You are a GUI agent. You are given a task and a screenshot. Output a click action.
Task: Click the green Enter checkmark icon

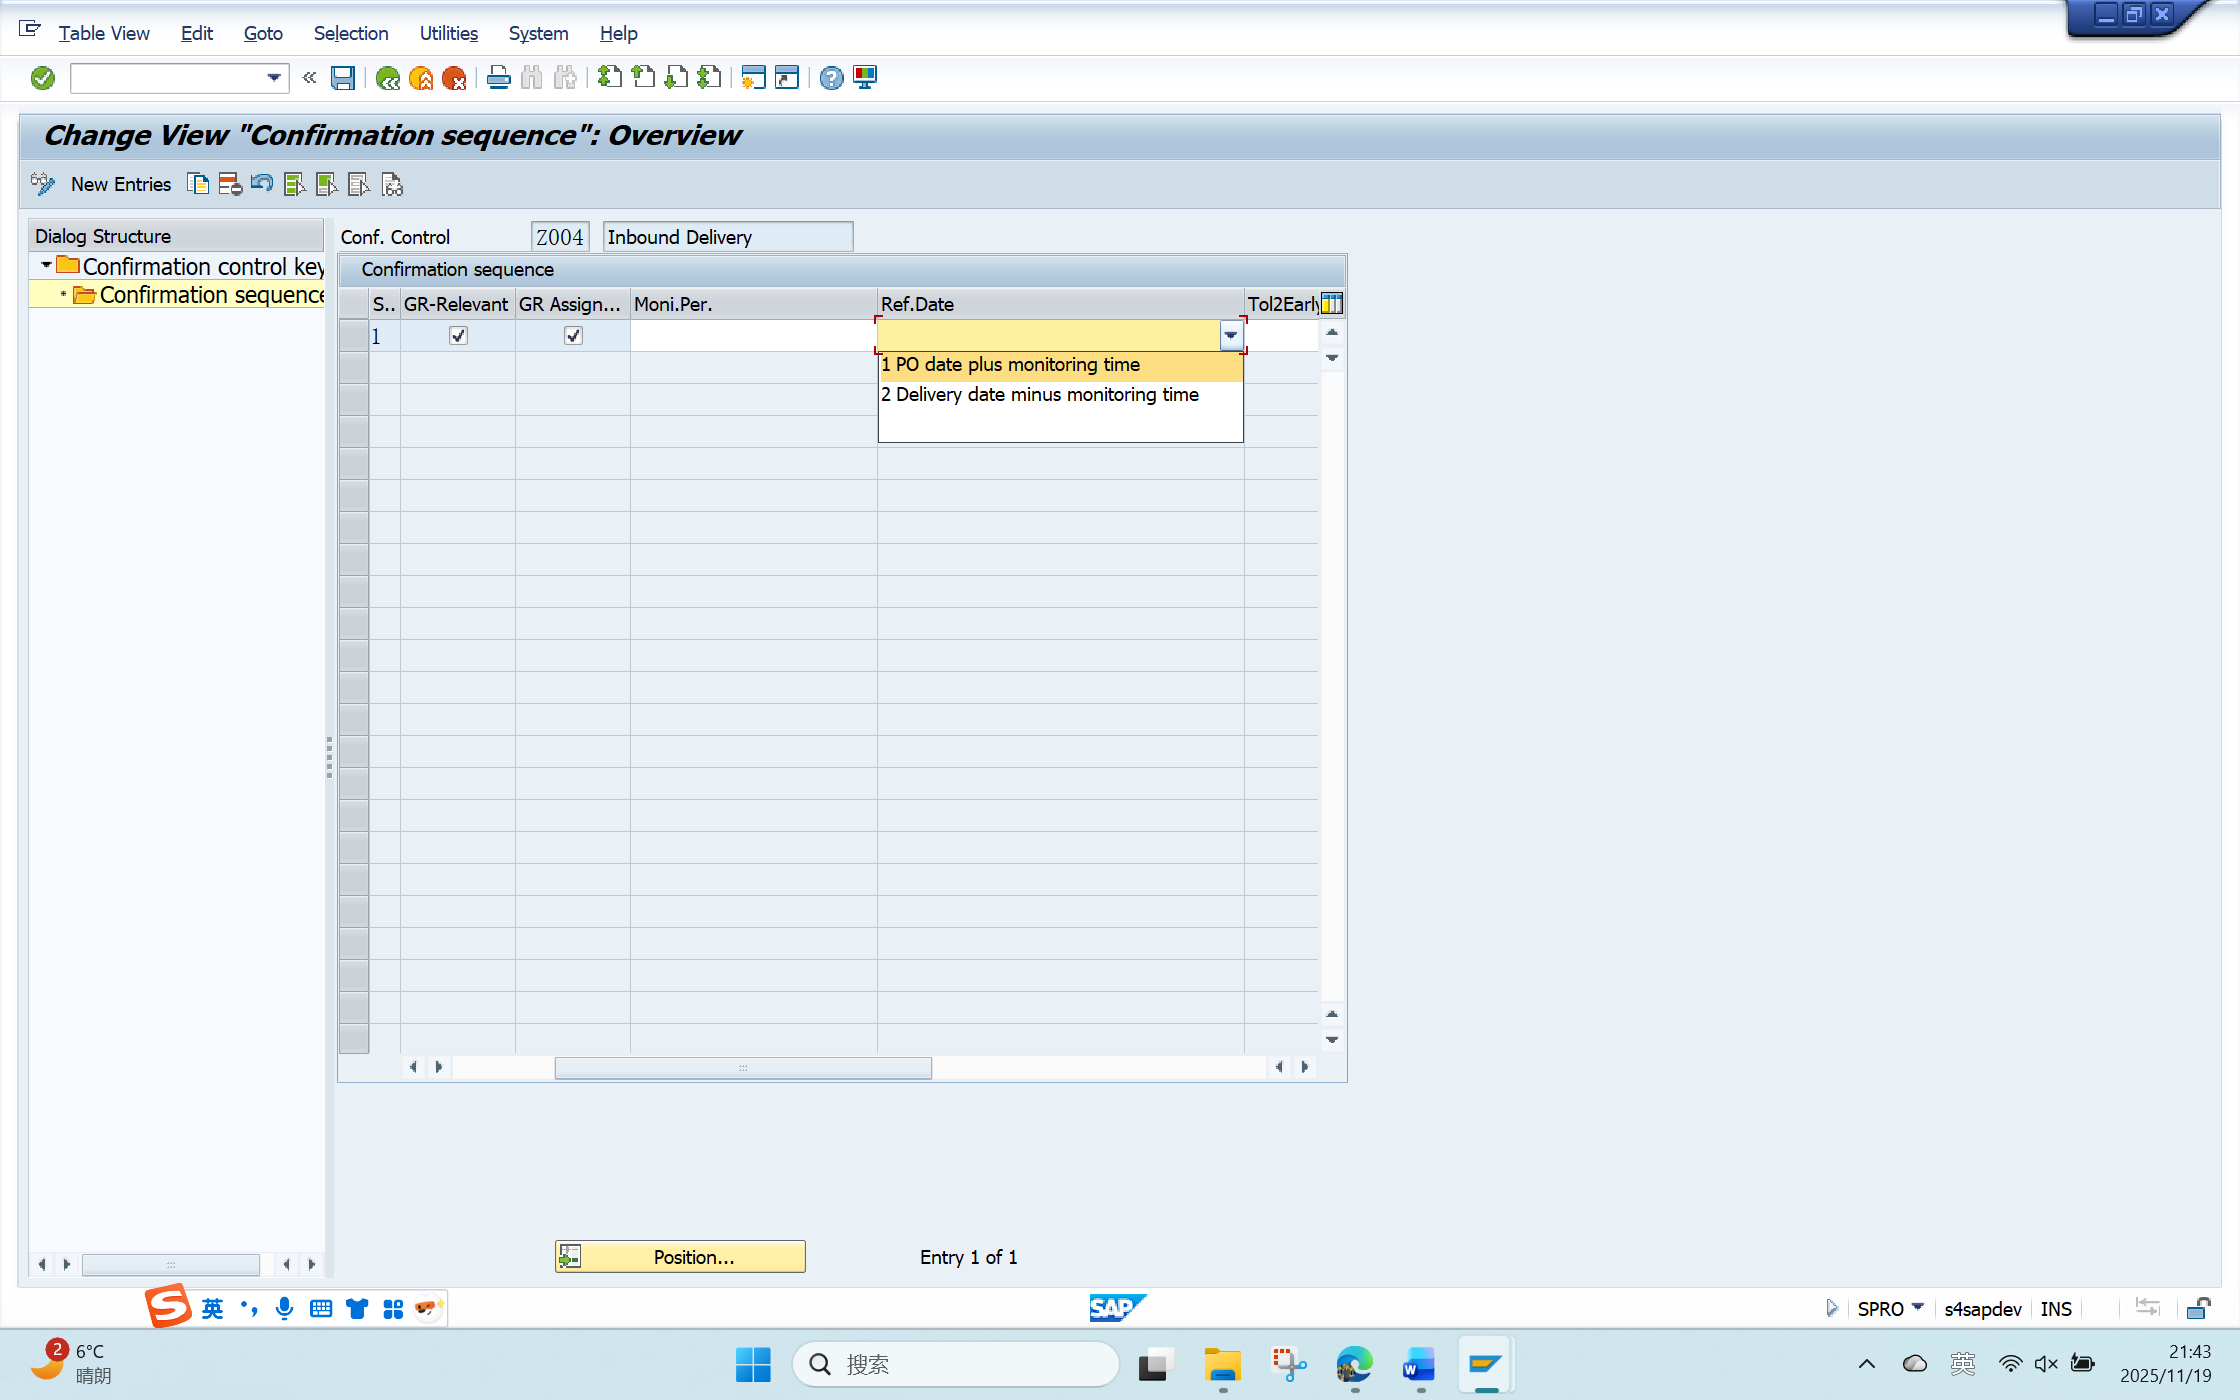pyautogui.click(x=42, y=78)
